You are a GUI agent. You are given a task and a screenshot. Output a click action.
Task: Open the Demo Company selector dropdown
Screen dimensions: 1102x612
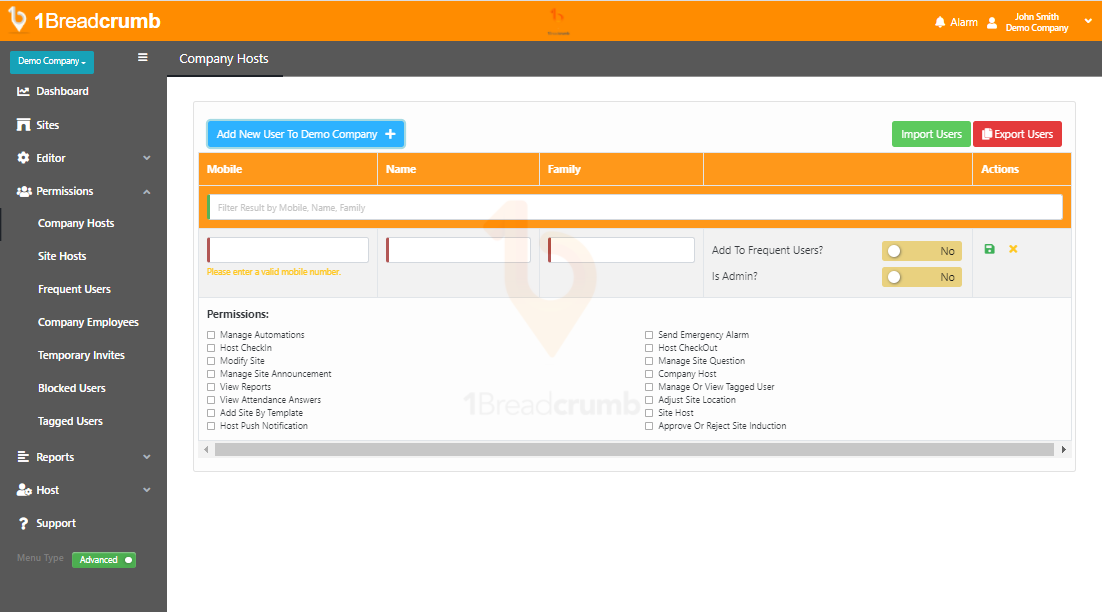(x=52, y=62)
